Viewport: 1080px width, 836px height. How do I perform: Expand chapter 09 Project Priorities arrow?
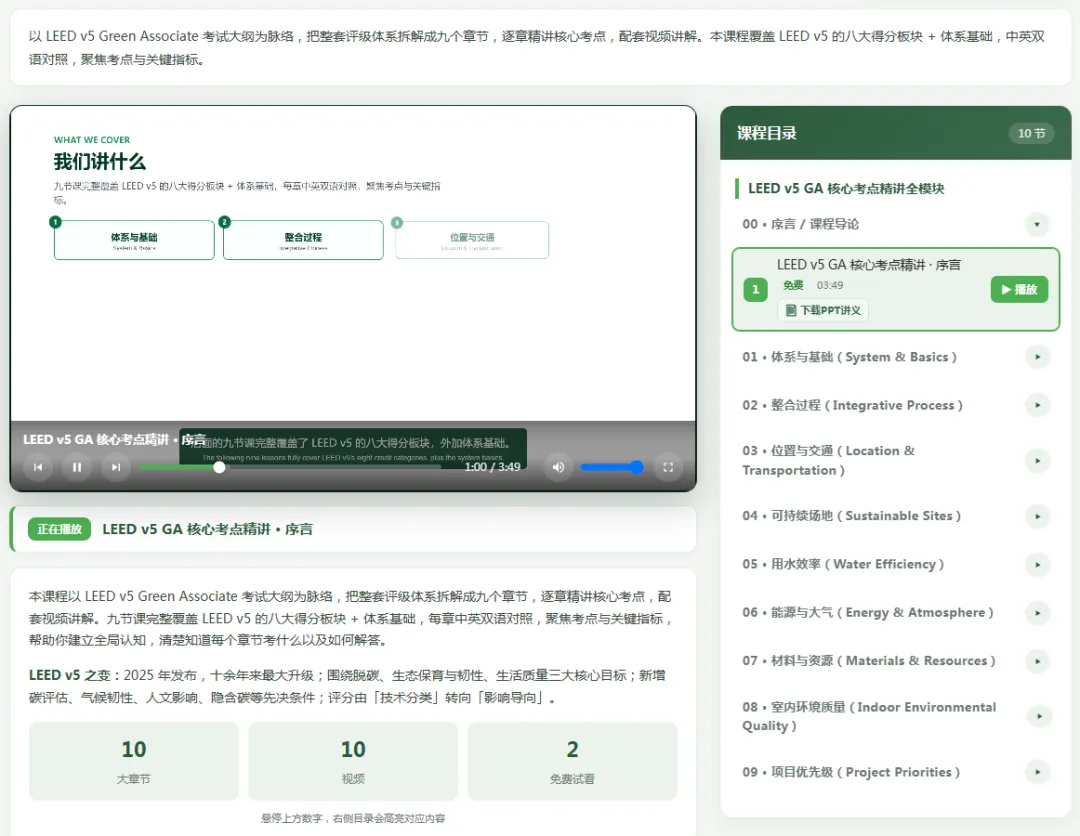[1037, 772]
